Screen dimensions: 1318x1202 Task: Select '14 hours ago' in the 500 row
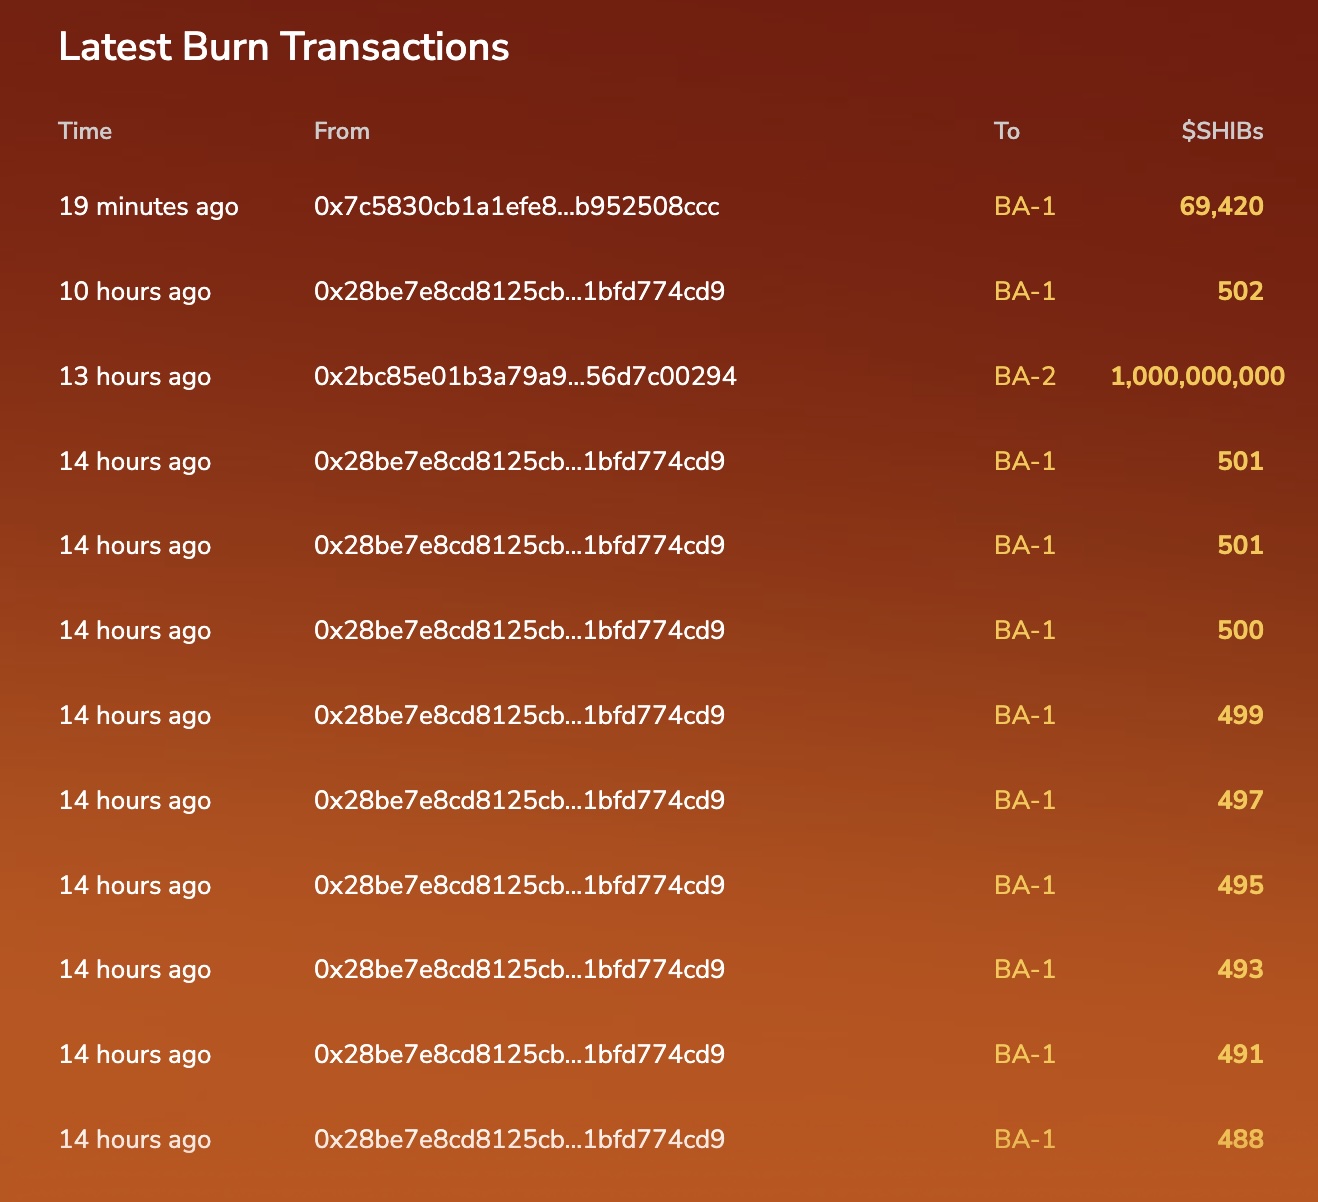135,631
